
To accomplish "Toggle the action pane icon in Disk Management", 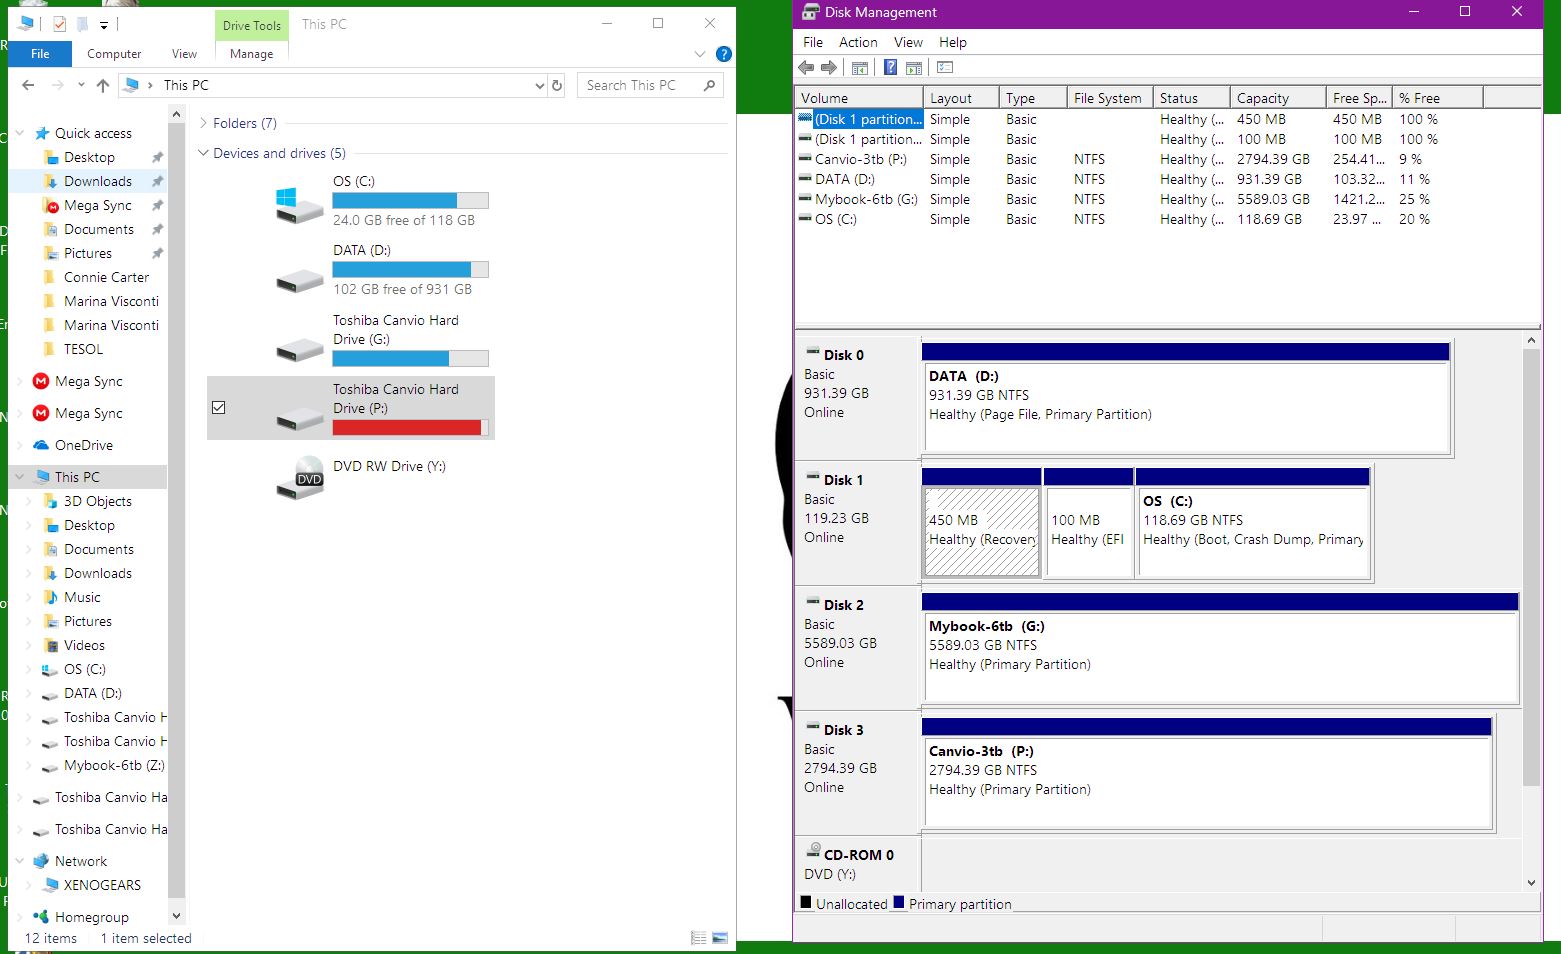I will (913, 67).
